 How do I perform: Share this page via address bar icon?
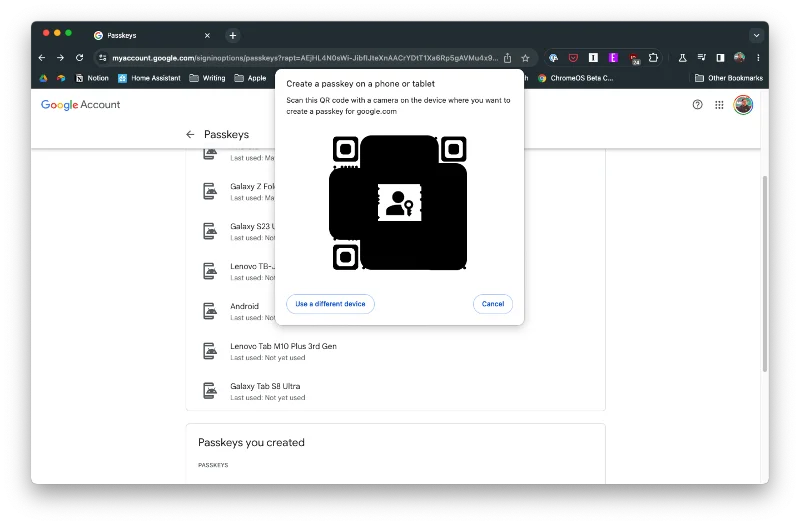coord(507,58)
